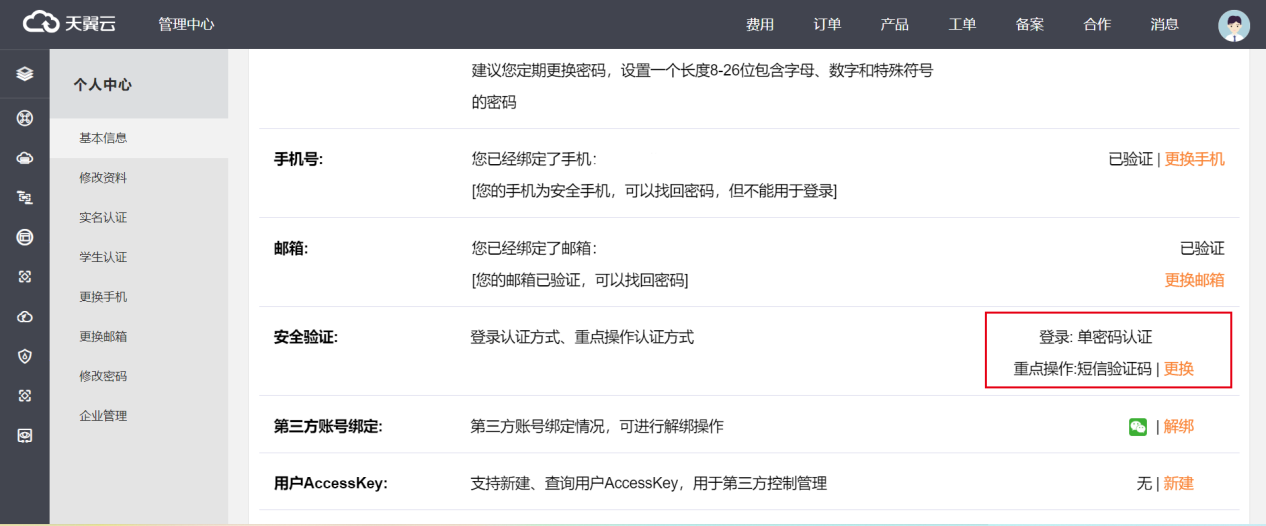Click the orange 更换 link for 重点操作

(1179, 369)
